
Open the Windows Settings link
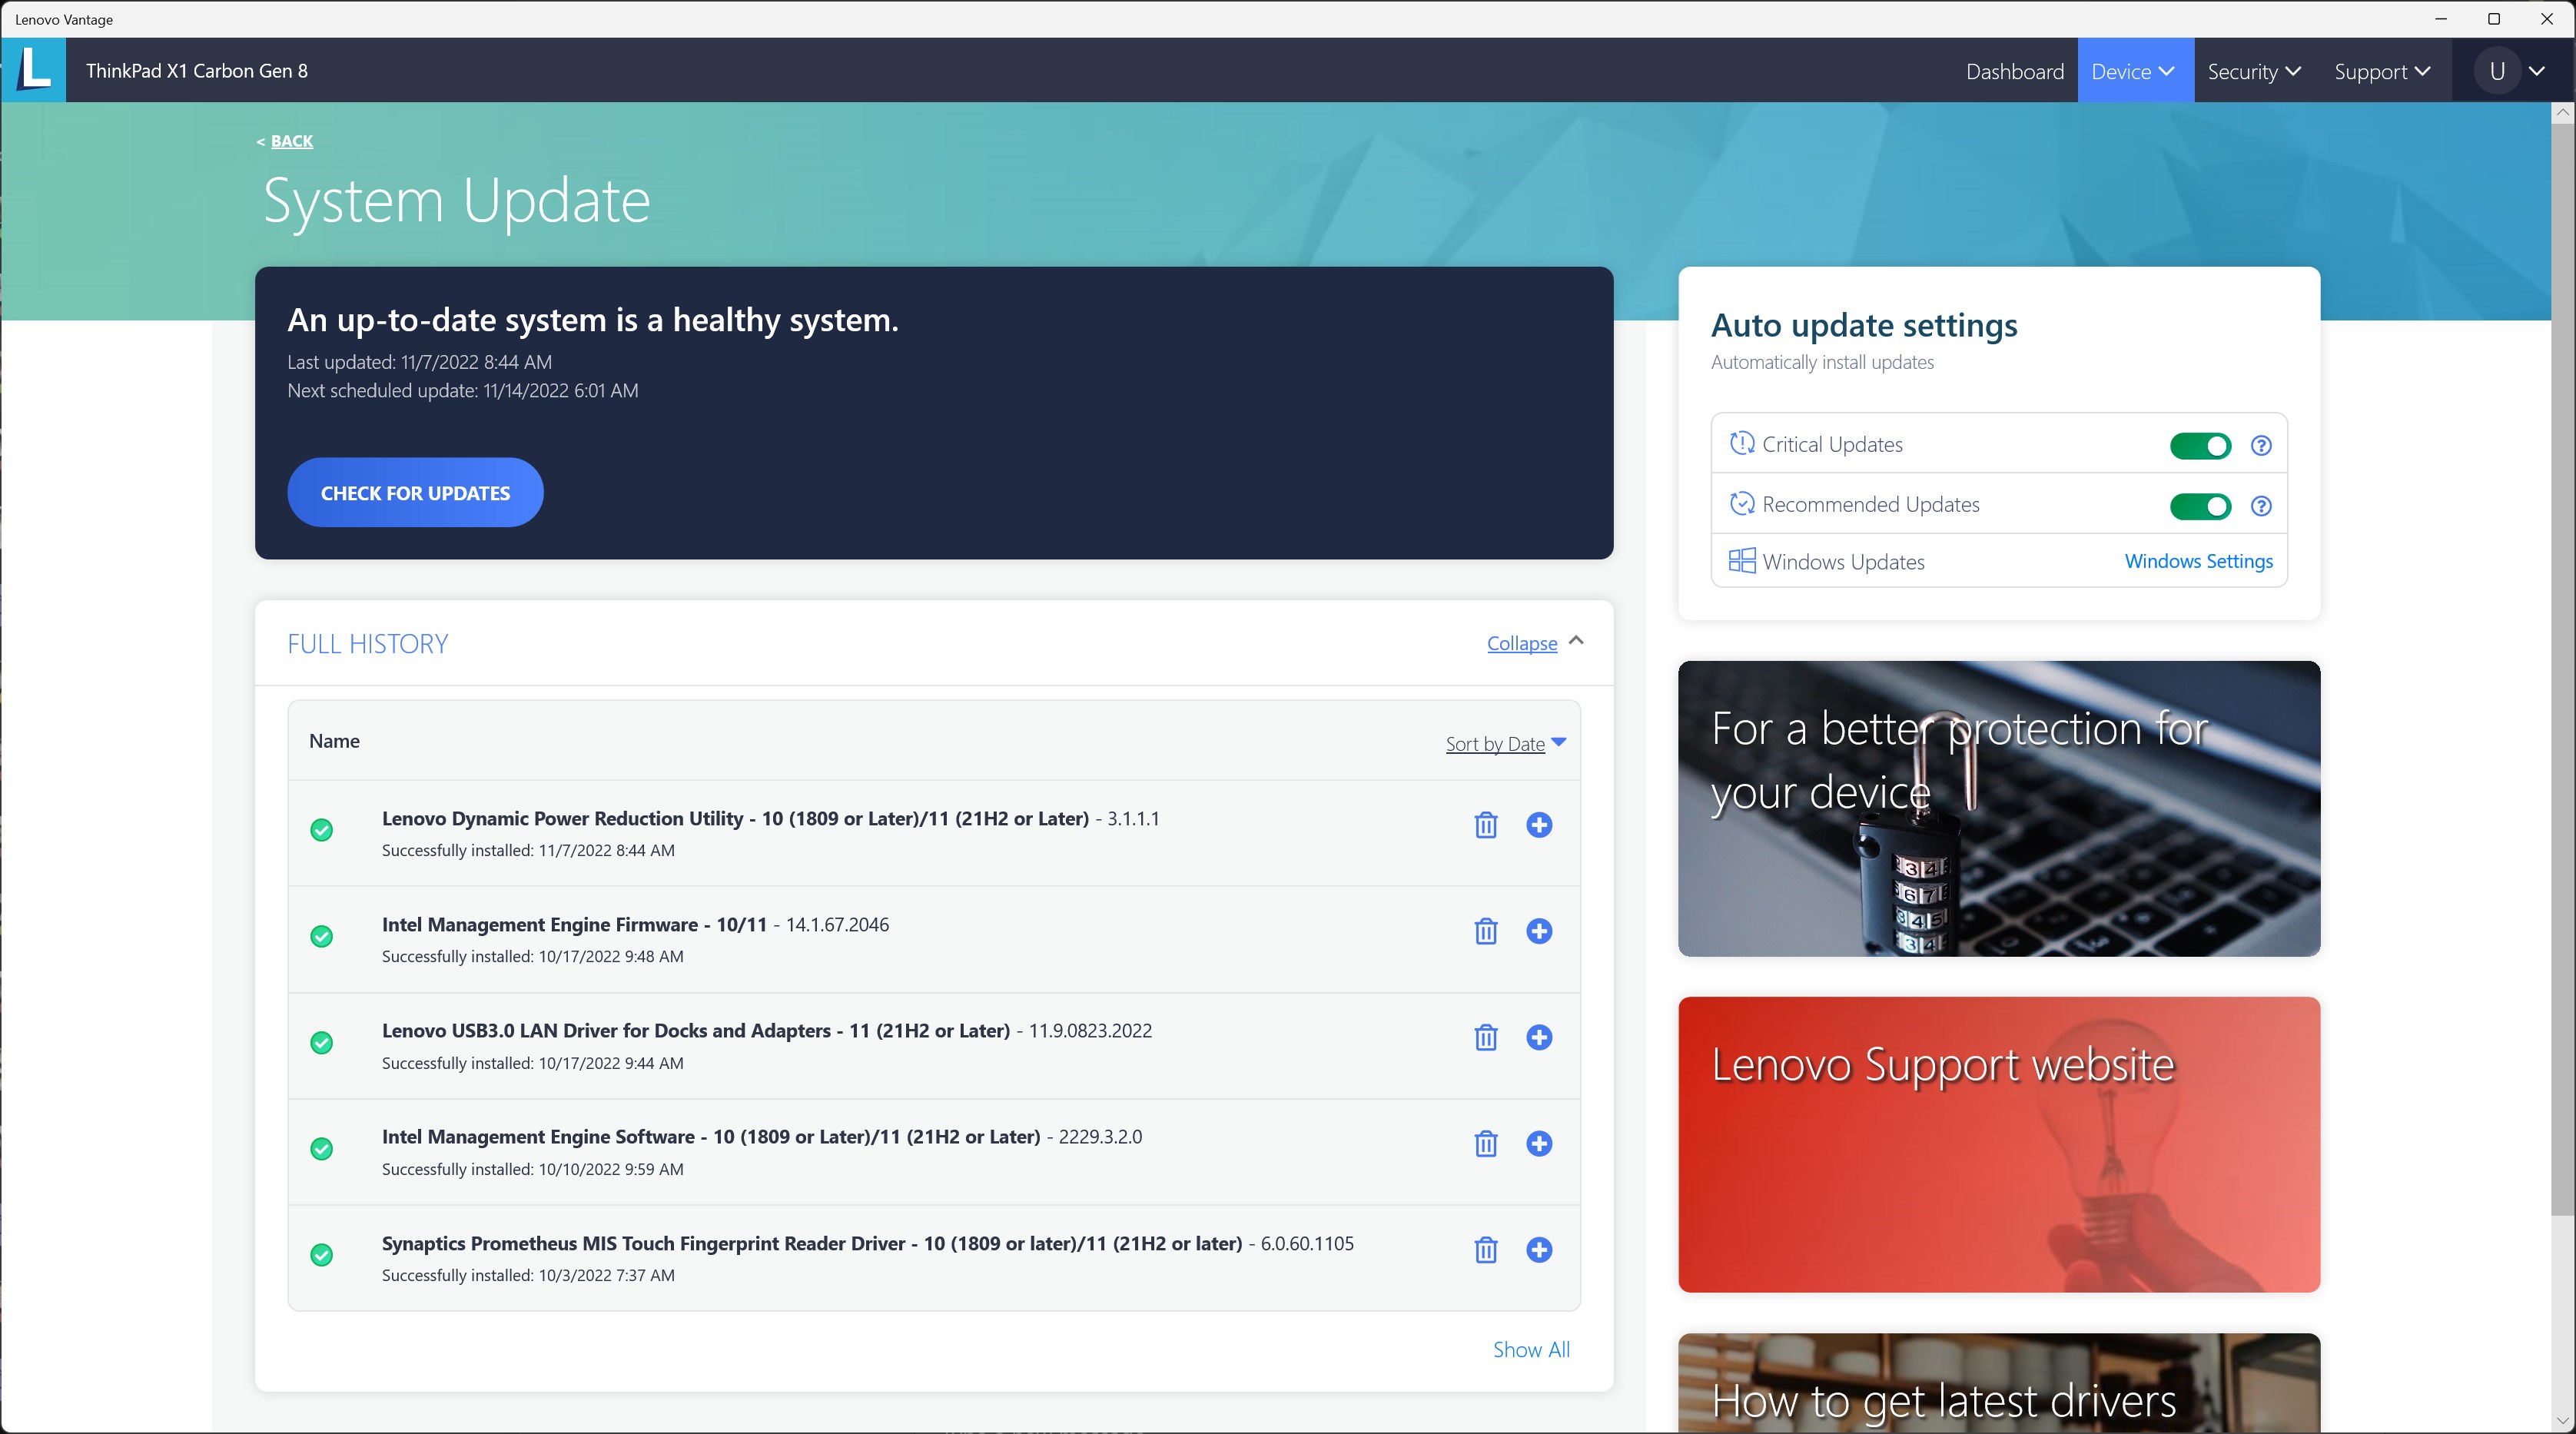2198,561
